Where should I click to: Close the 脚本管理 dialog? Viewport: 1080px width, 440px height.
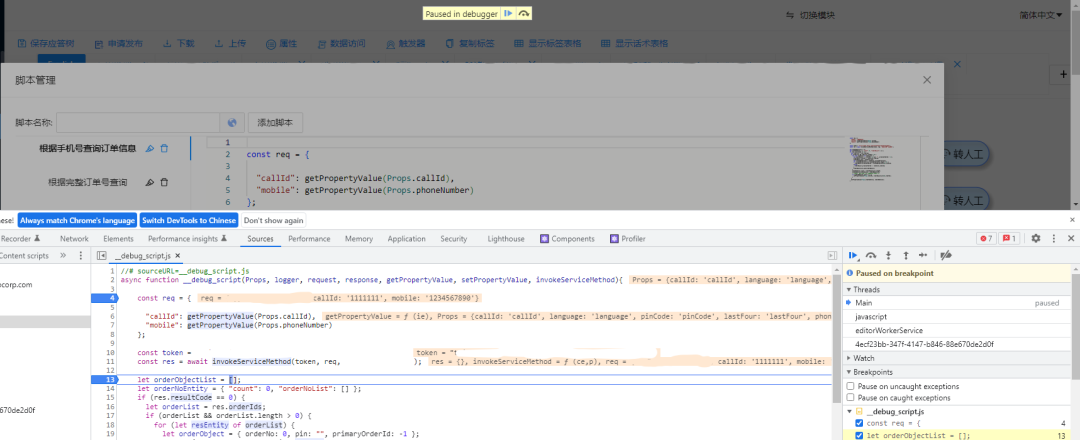[927, 80]
